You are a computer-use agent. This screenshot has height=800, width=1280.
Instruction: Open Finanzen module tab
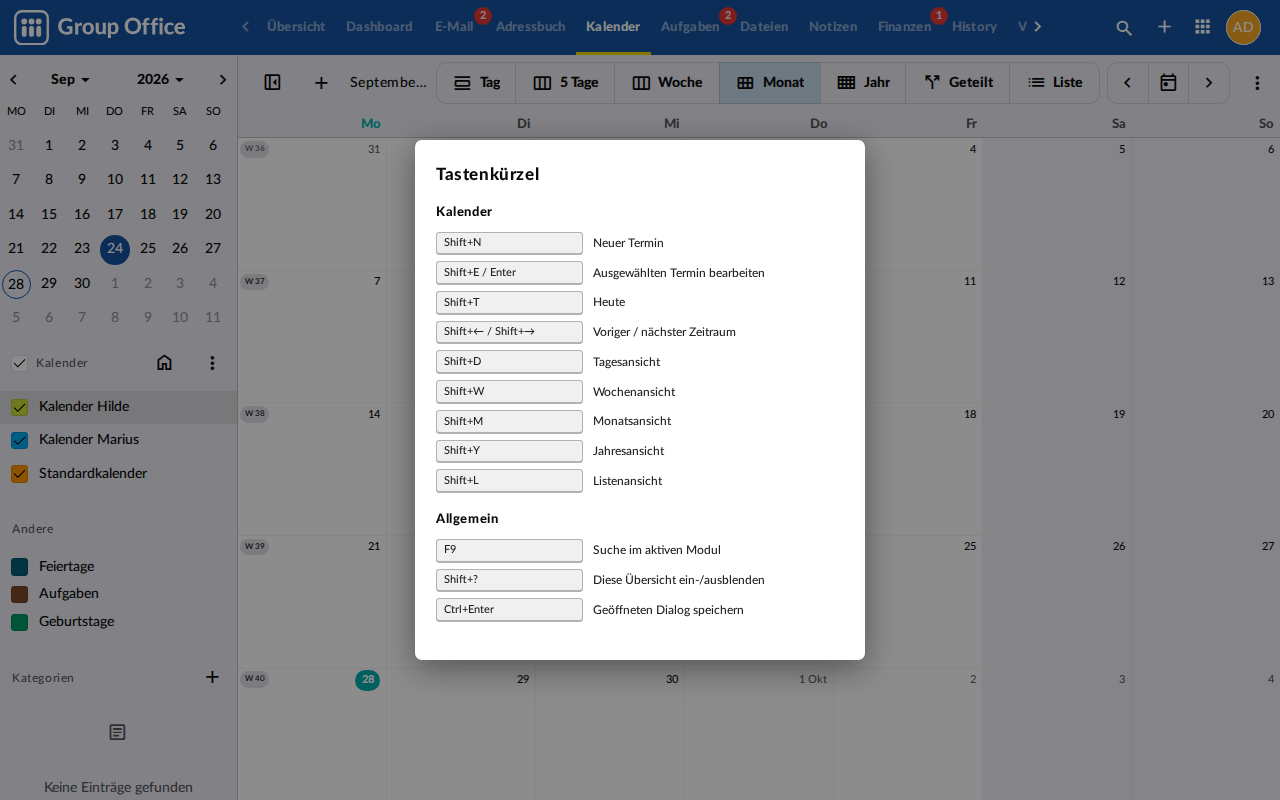point(904,27)
